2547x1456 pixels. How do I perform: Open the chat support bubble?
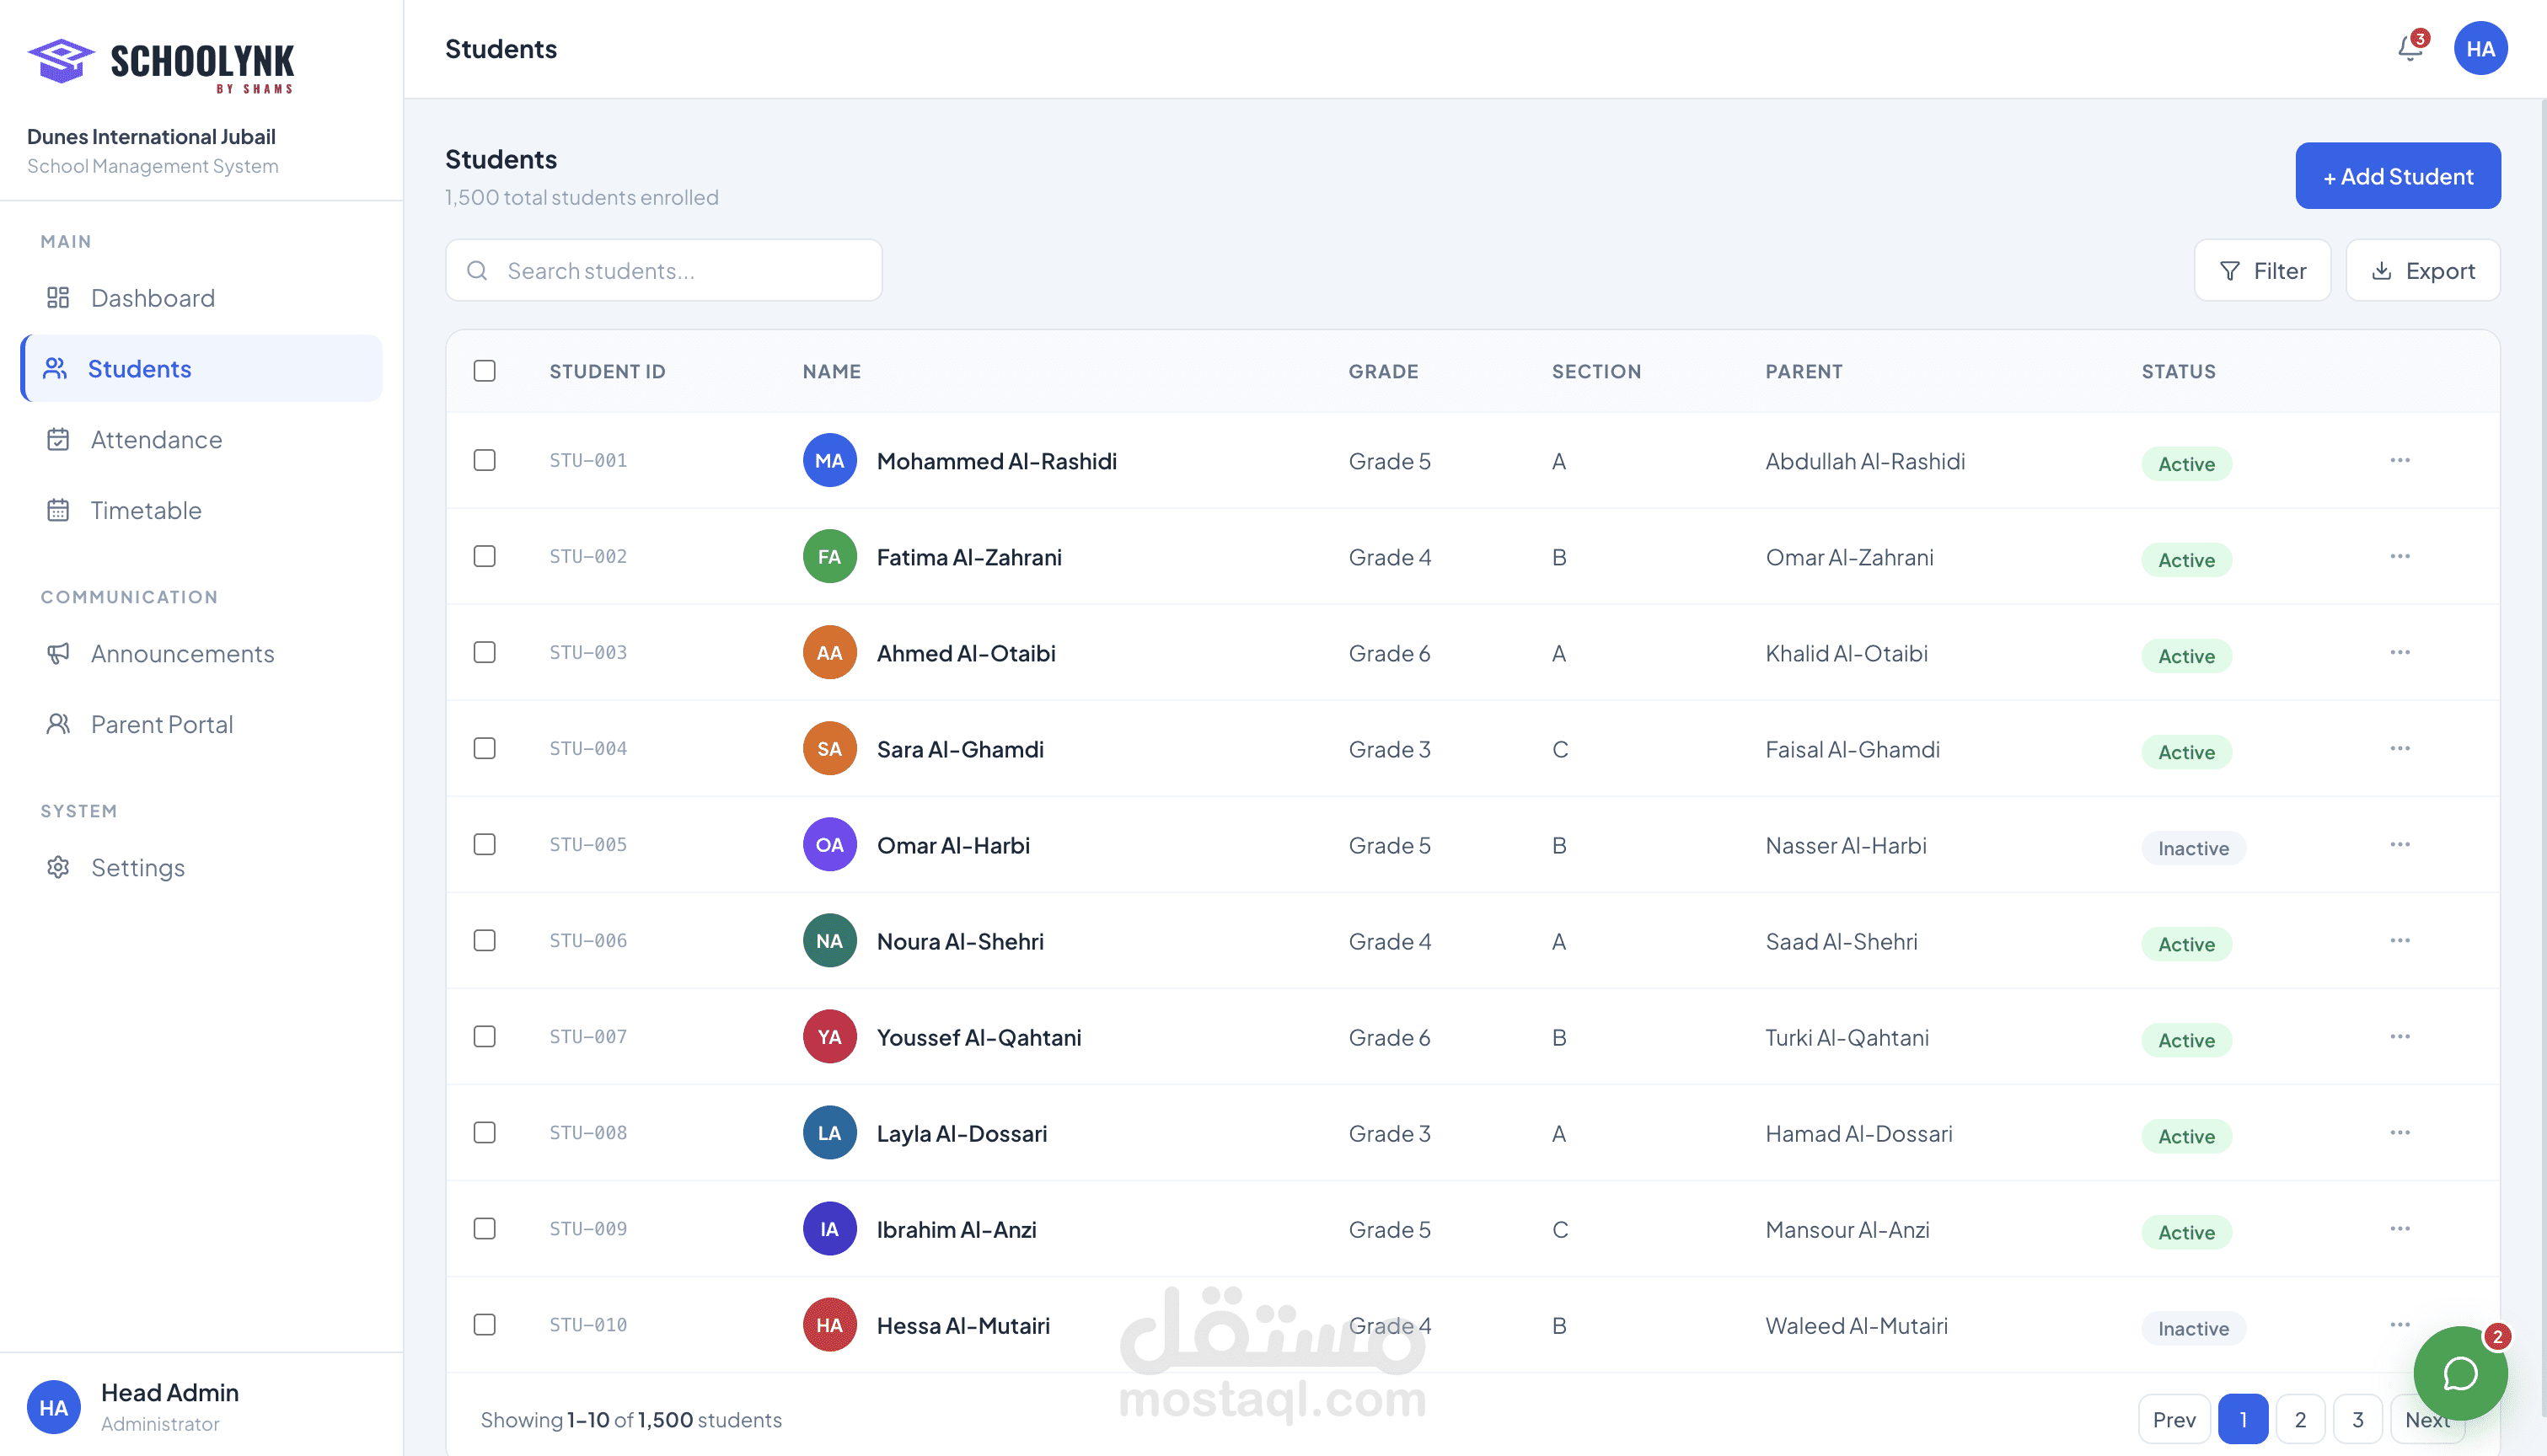pyautogui.click(x=2459, y=1373)
